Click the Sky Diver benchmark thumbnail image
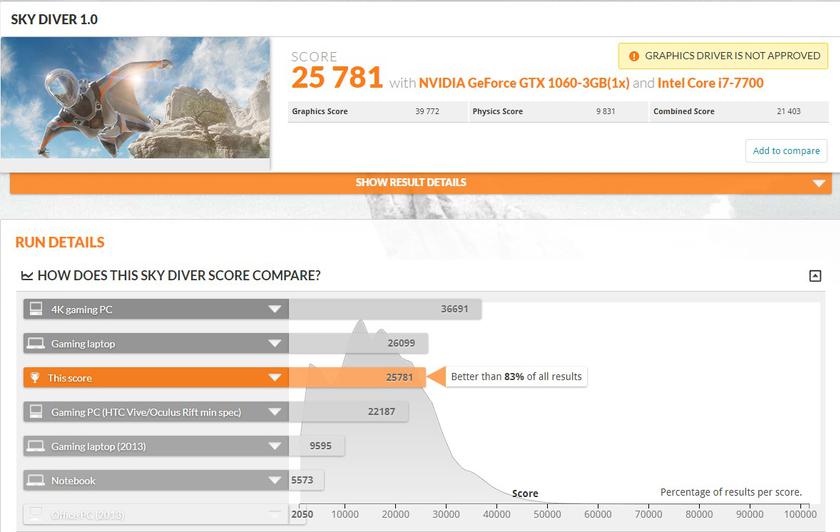The image size is (840, 532). tap(135, 98)
